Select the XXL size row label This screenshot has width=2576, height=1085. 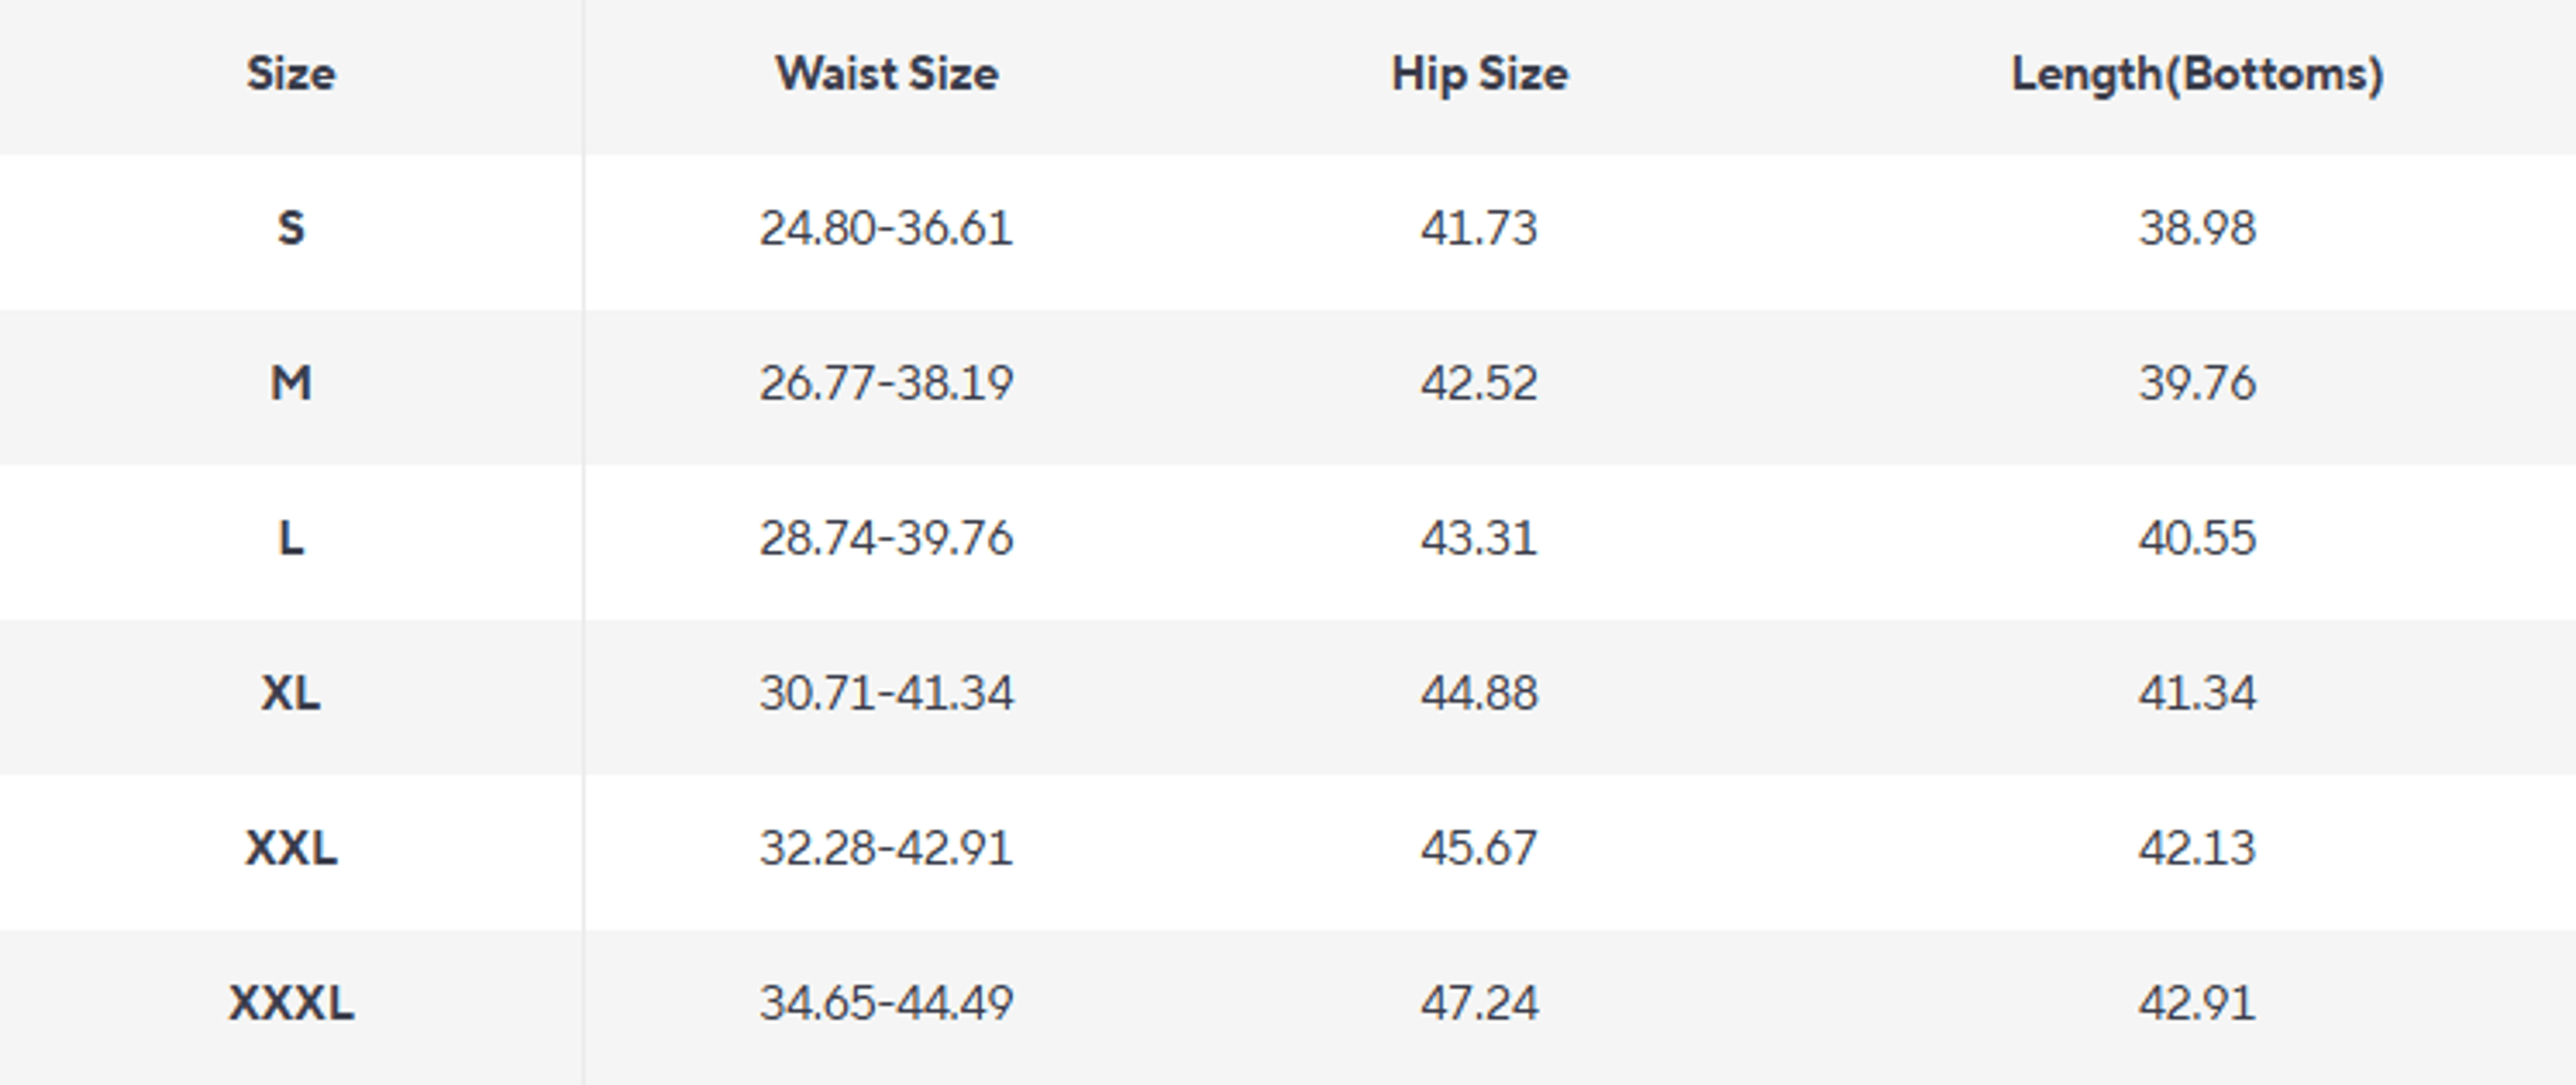(291, 848)
